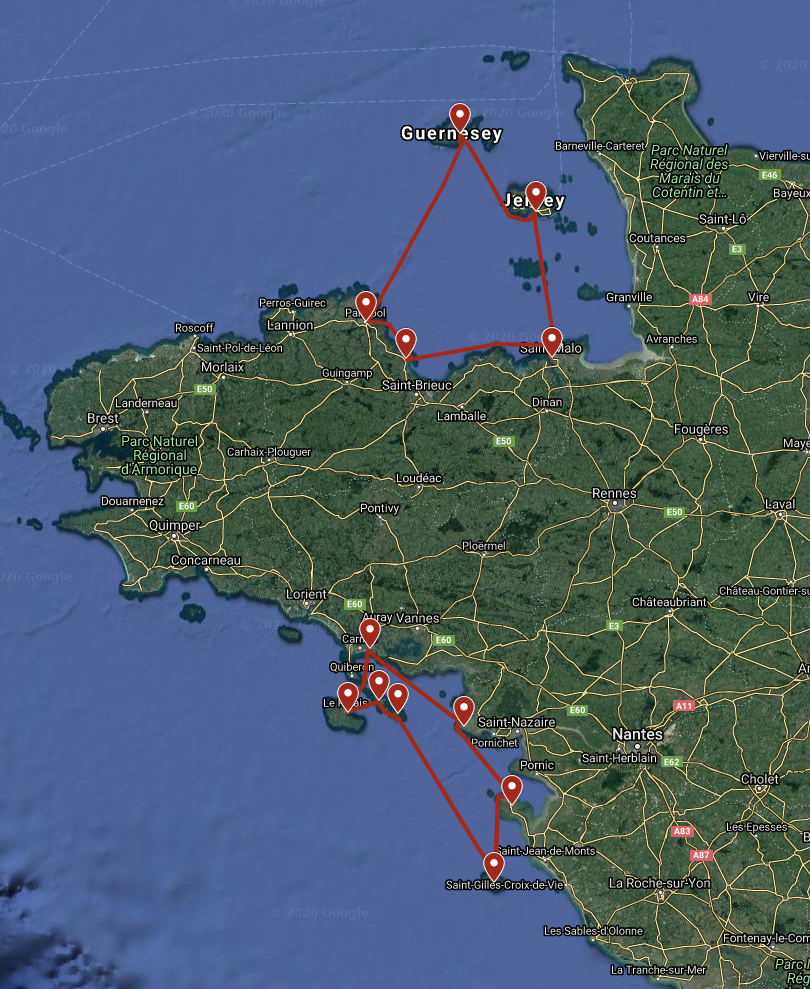Click the map pin on Jersey
This screenshot has width=810, height=989.
pos(536,195)
